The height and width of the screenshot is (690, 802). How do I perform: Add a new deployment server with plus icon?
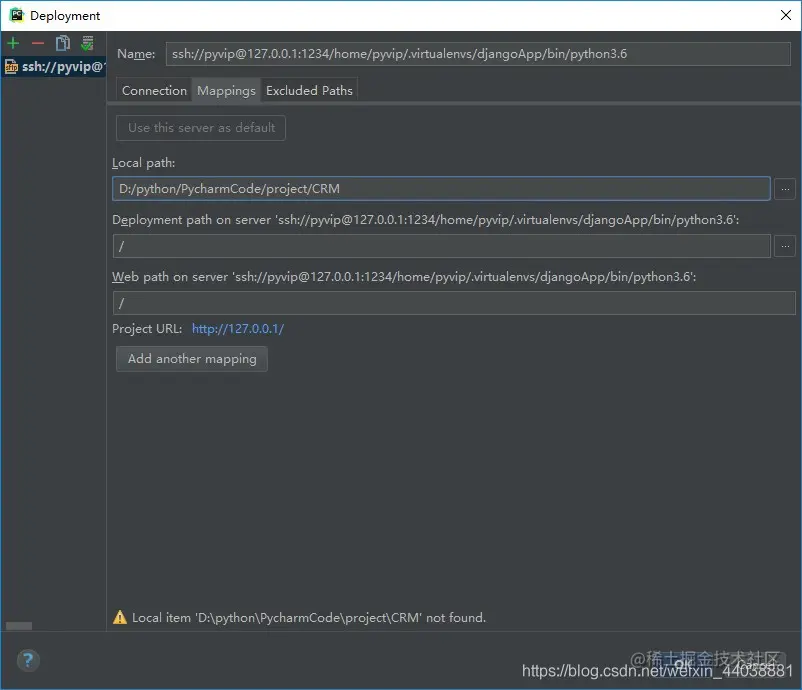coord(13,43)
